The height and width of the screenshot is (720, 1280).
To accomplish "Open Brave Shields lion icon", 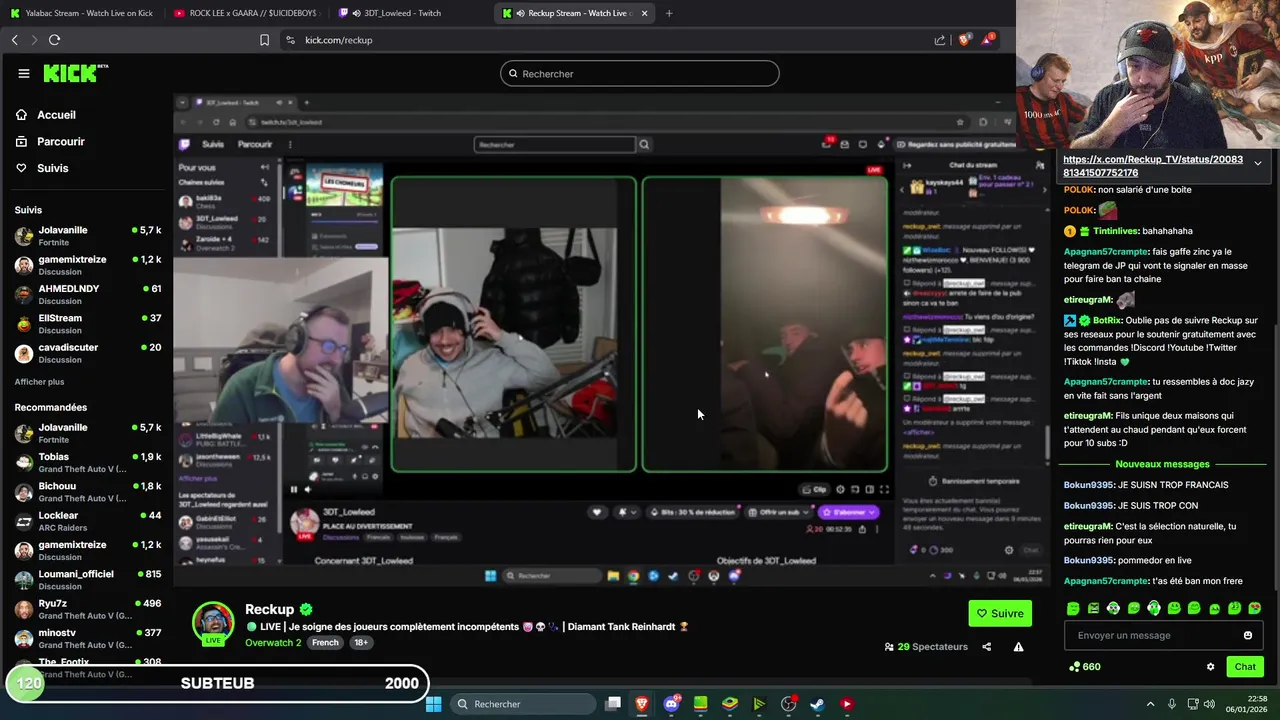I will [964, 40].
